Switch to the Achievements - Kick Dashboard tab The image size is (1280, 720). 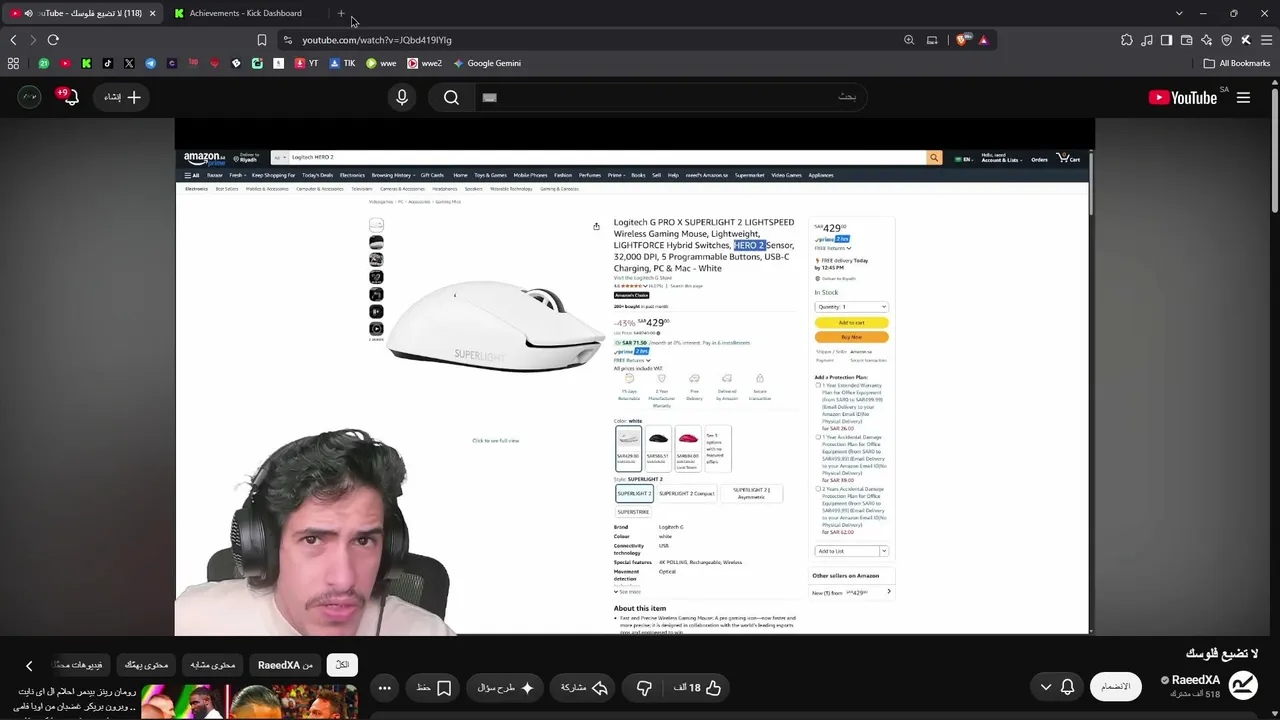click(x=245, y=13)
